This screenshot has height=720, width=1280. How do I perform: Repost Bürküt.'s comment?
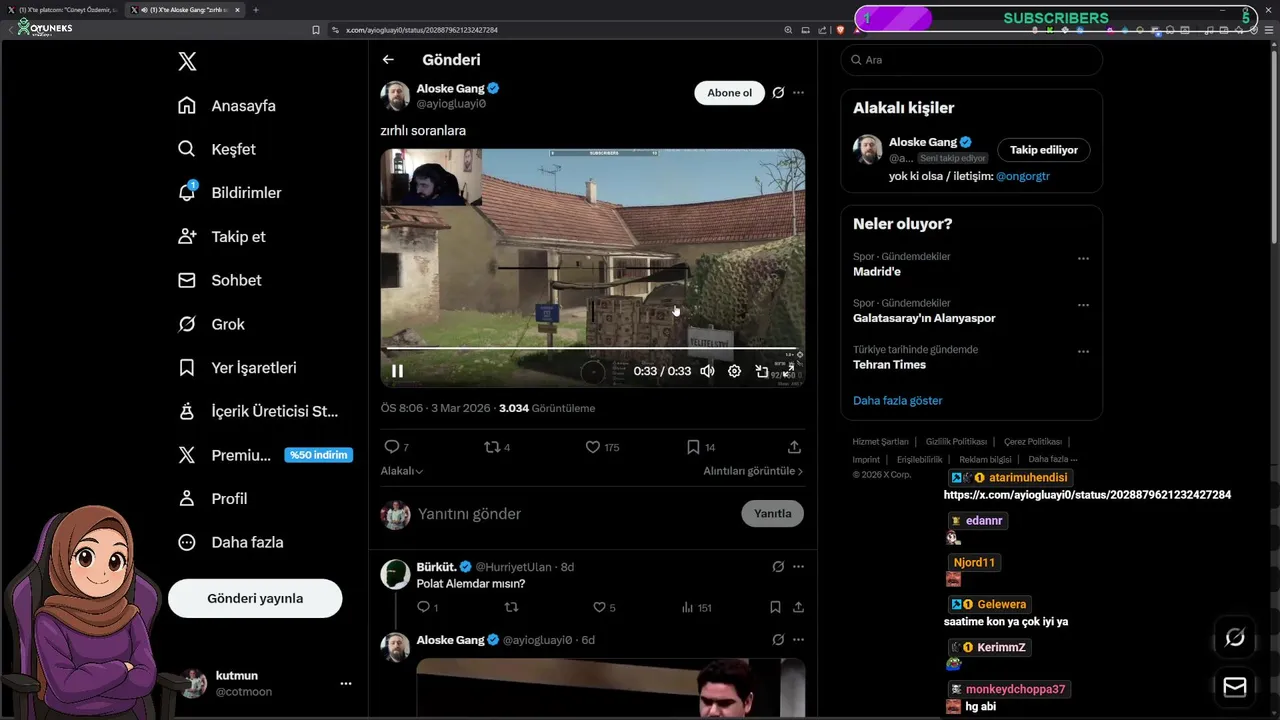pyautogui.click(x=511, y=607)
